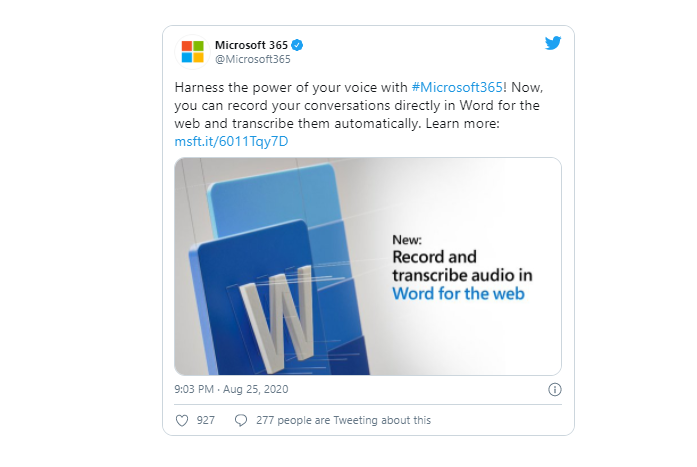Like the tweet with the heart icon
Screen dimensions: 697x467
coord(182,420)
